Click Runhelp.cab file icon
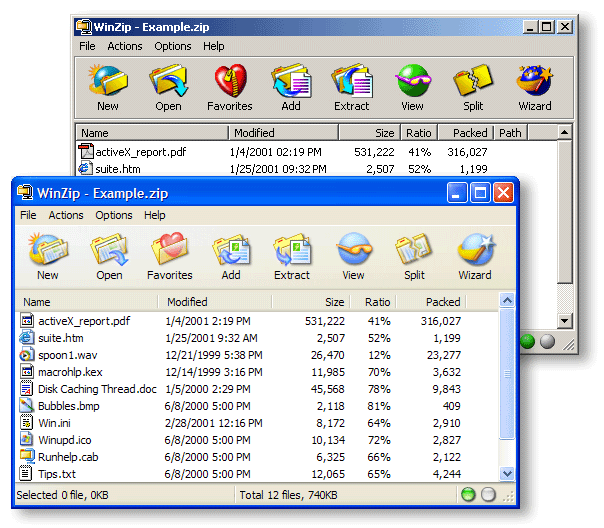The image size is (604, 528). coord(27,456)
